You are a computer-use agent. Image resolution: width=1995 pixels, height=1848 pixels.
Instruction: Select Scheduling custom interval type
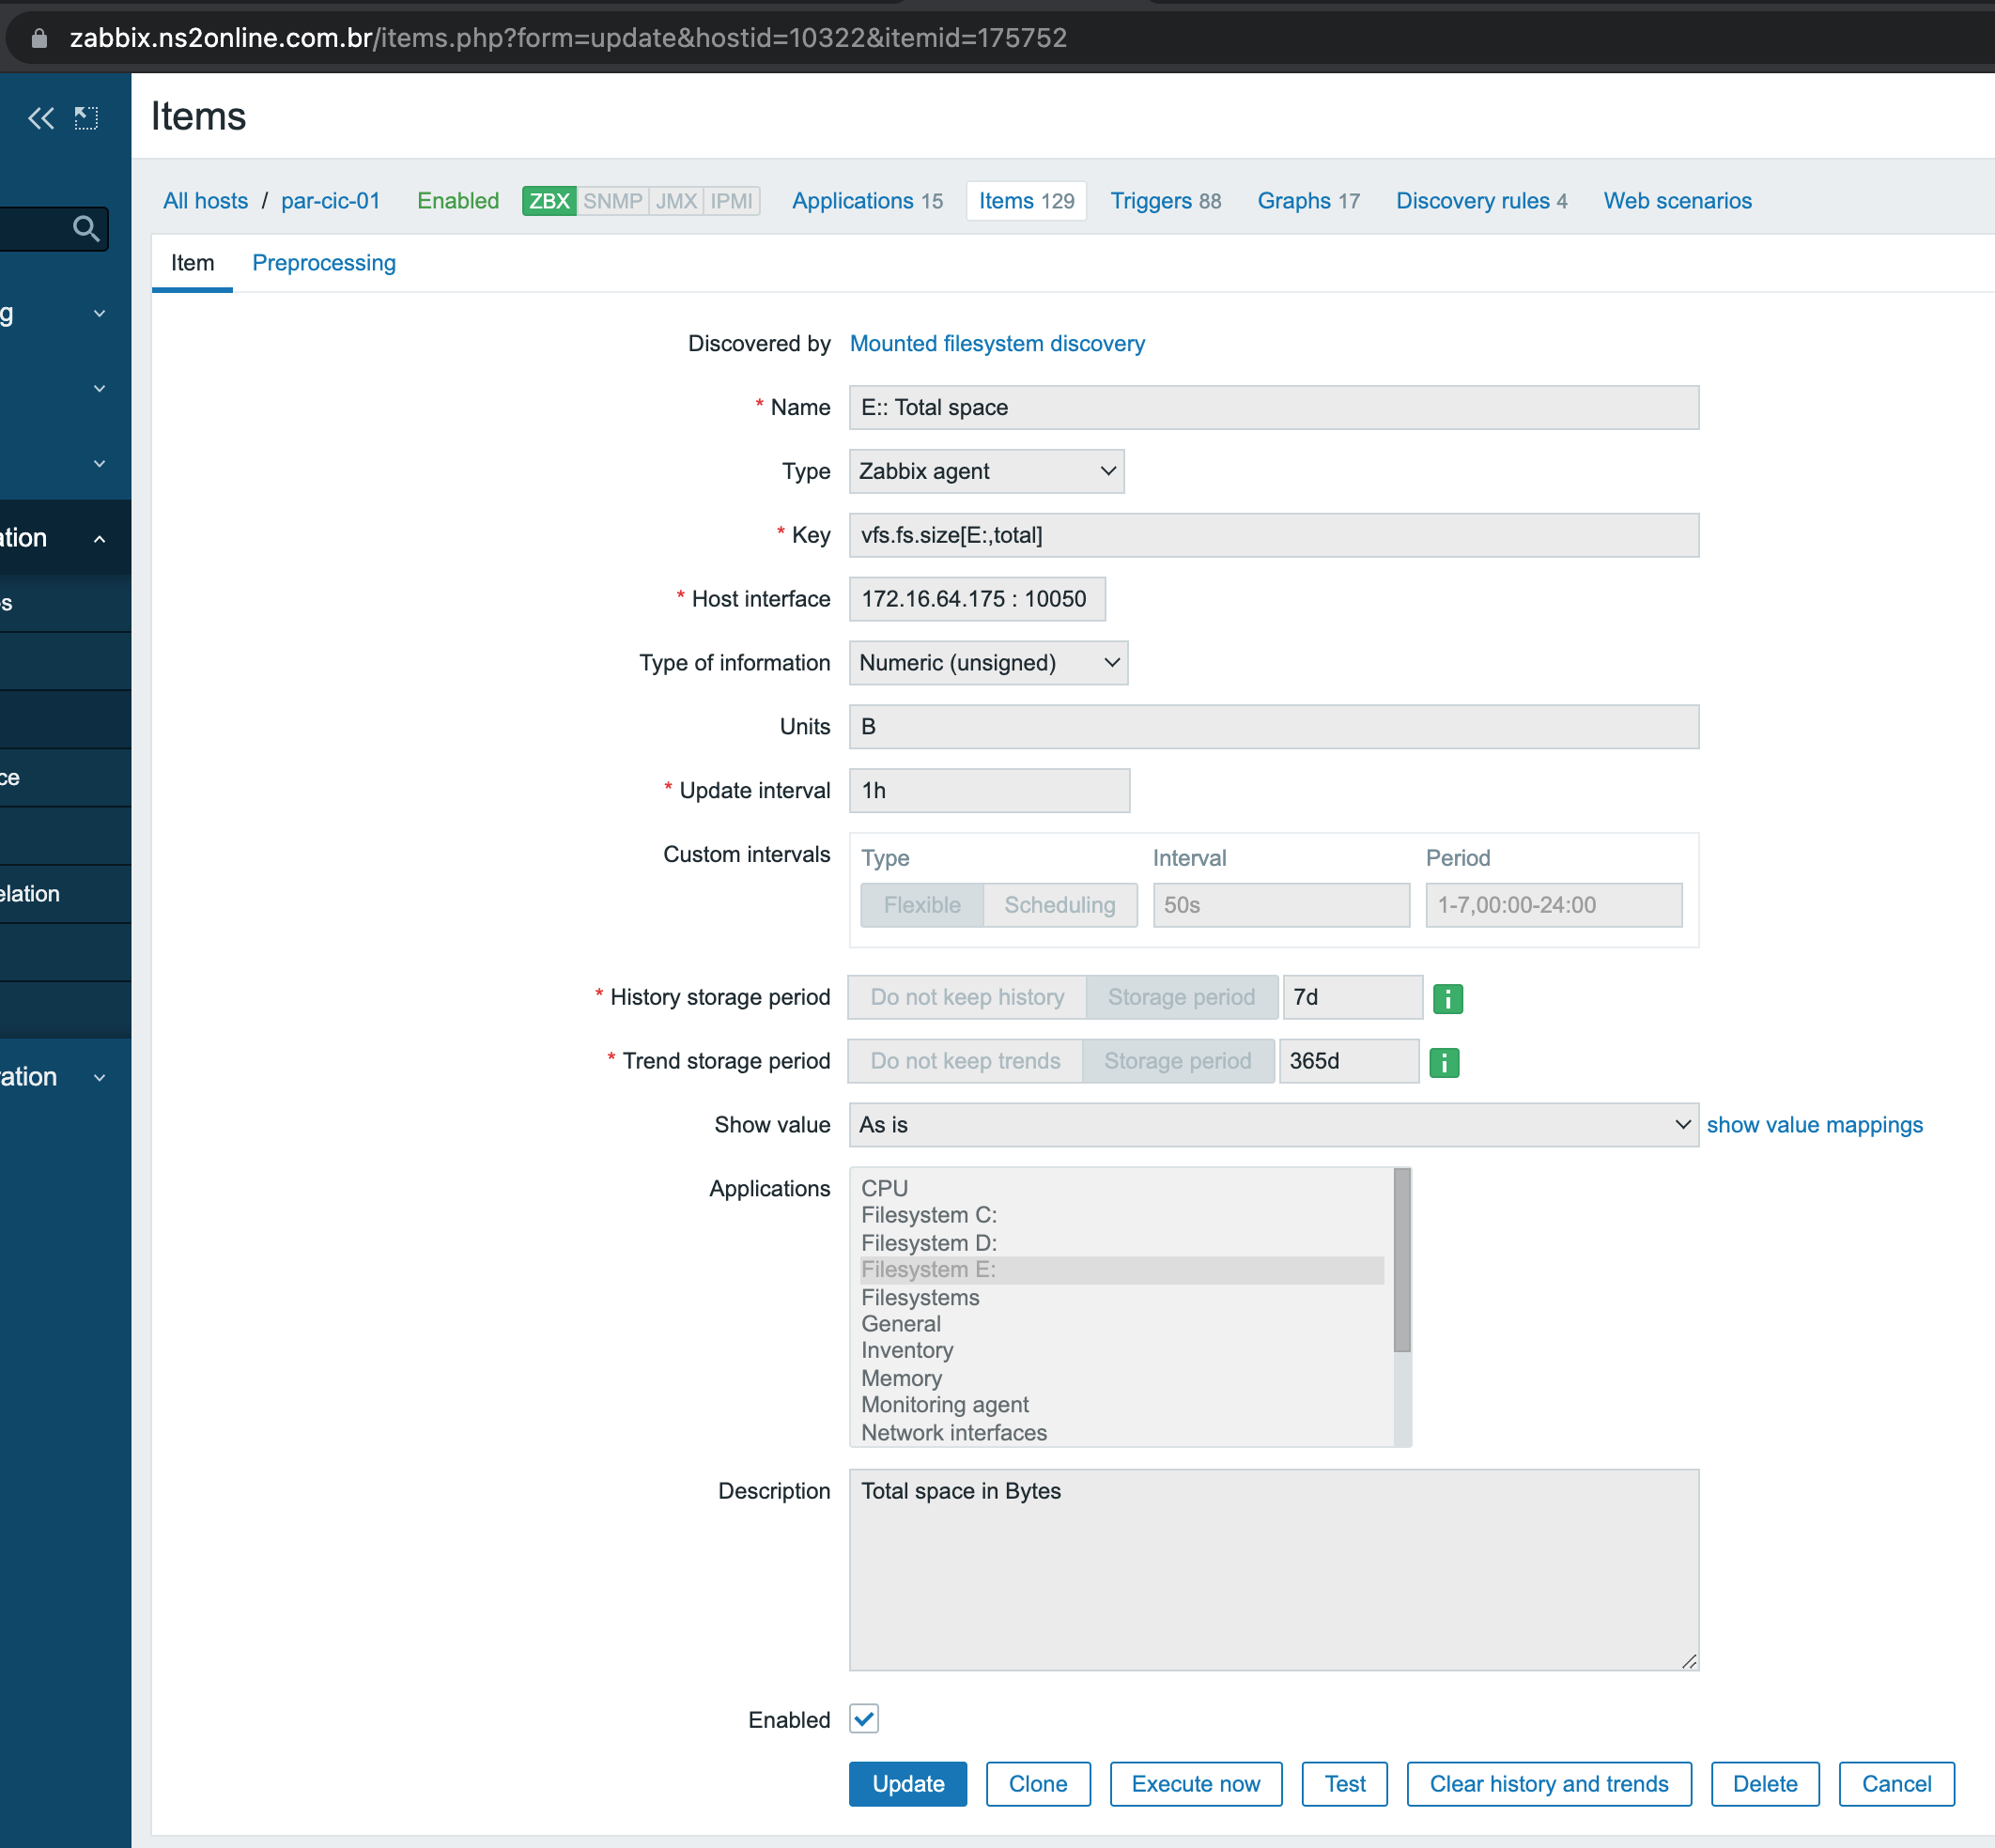click(1060, 905)
